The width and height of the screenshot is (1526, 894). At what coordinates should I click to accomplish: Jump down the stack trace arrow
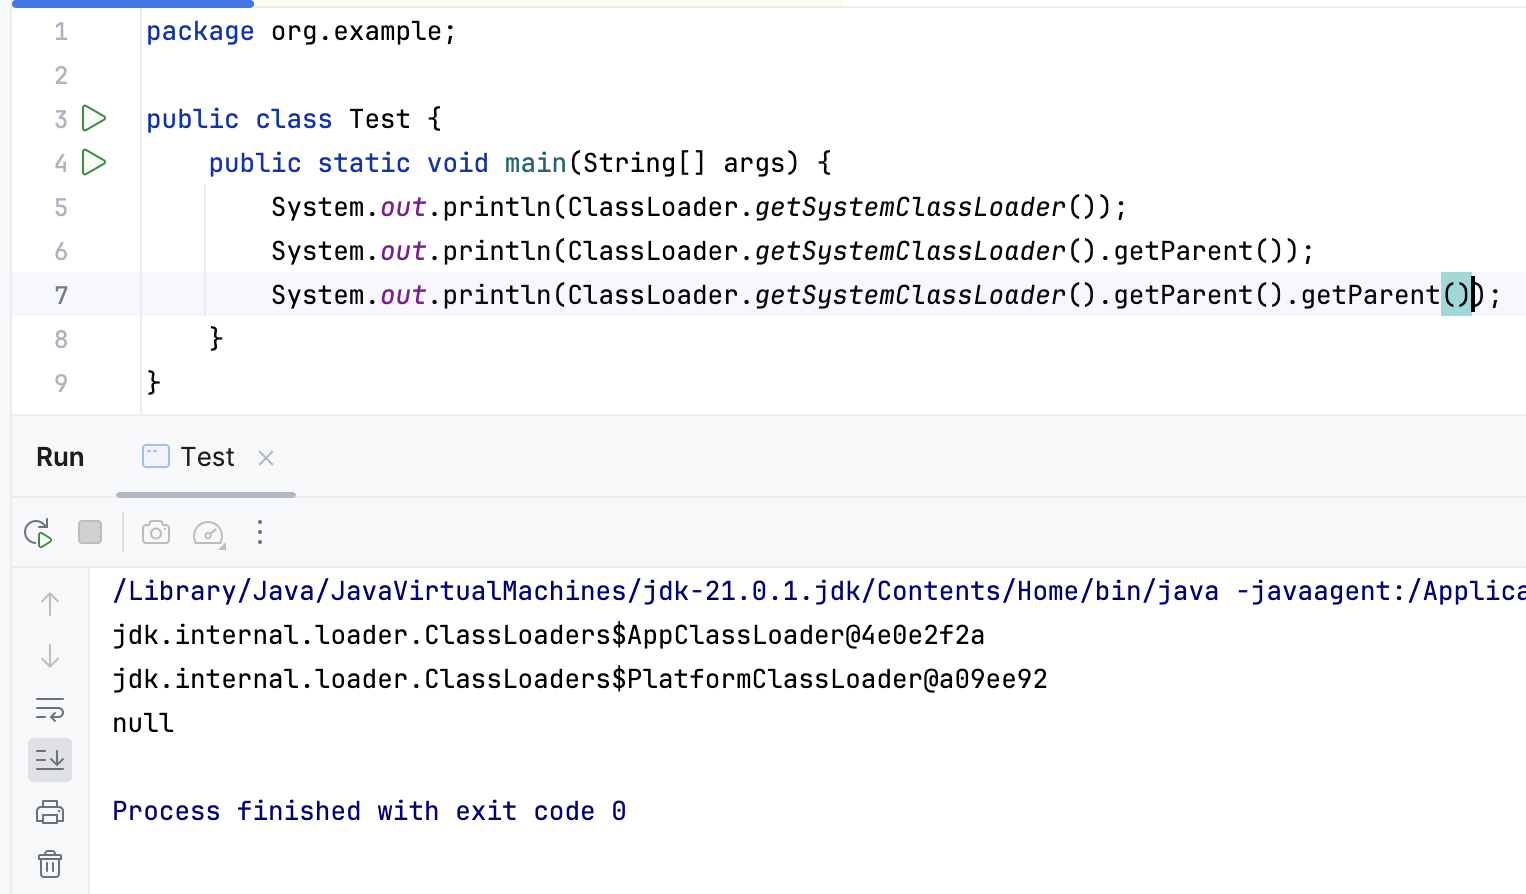coord(50,656)
